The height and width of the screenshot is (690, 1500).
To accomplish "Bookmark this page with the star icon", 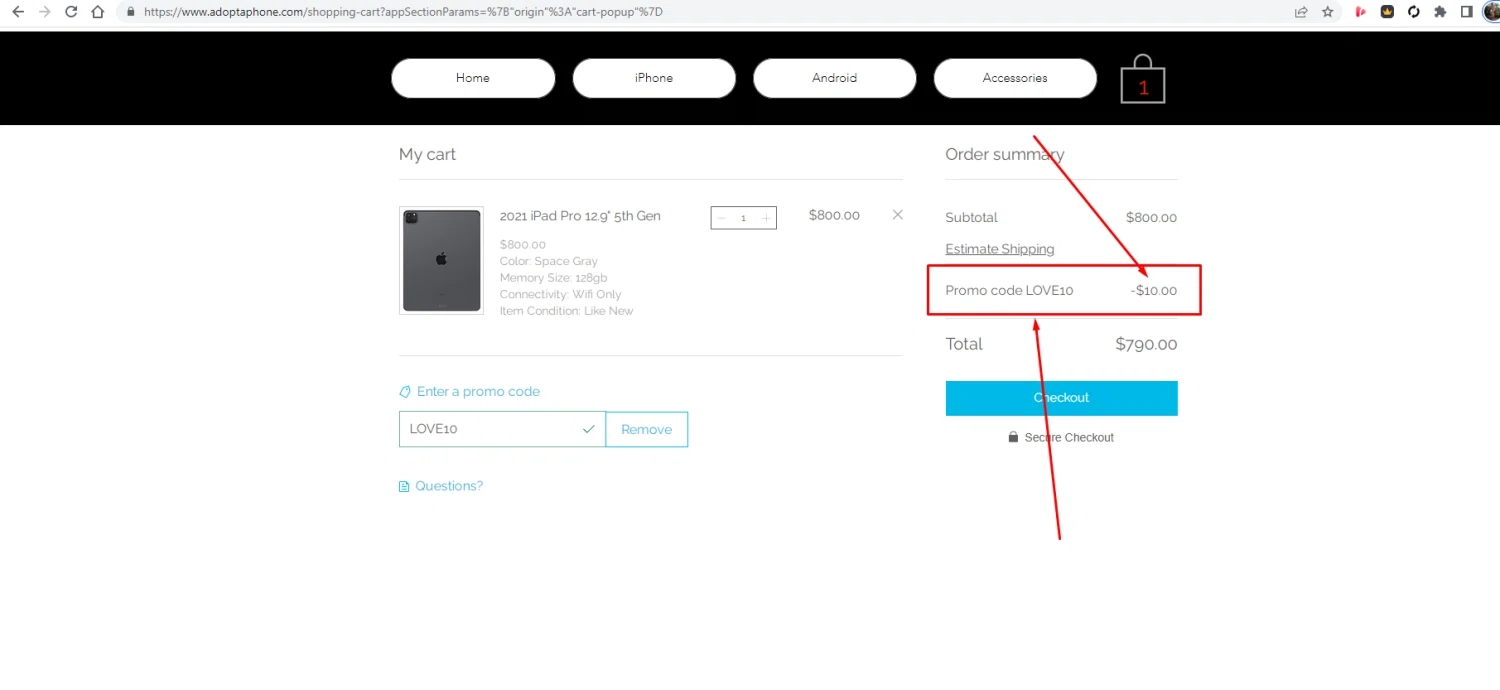I will pos(1328,12).
